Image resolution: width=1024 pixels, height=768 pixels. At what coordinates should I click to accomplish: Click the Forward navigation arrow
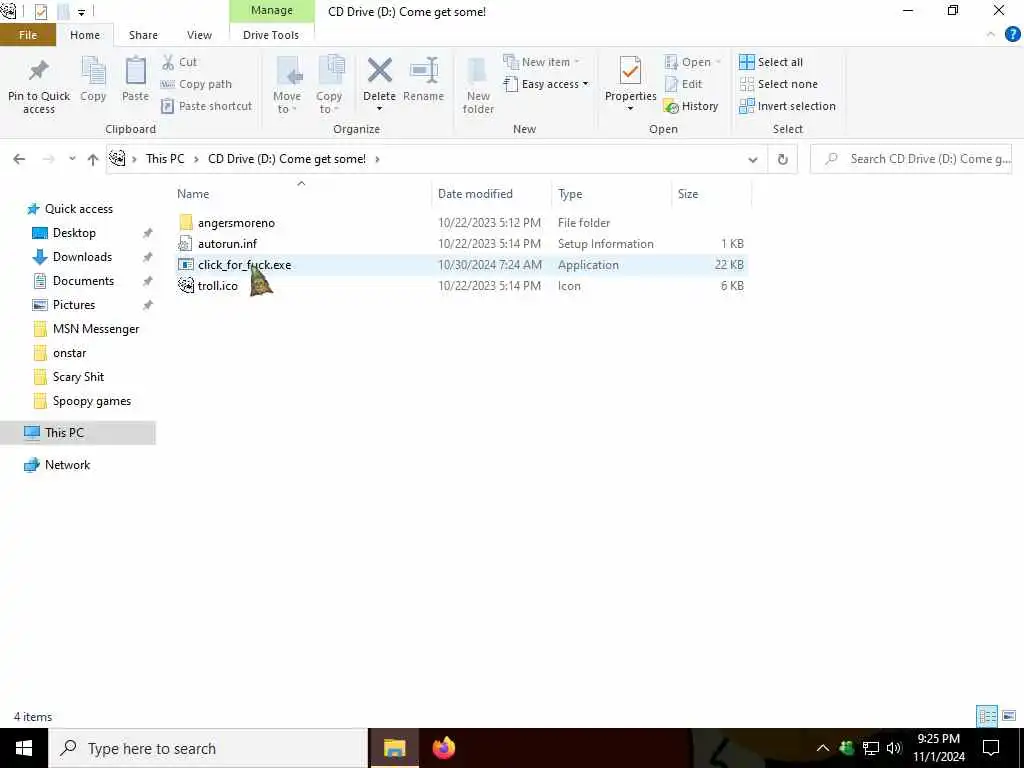(48, 159)
